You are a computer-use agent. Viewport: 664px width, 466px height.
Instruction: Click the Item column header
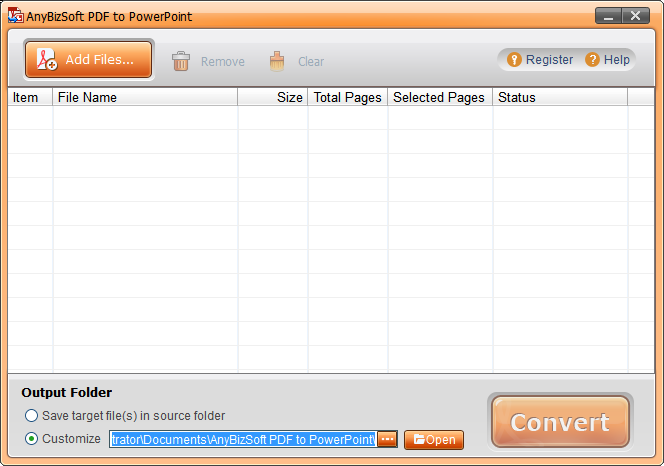[x=30, y=97]
